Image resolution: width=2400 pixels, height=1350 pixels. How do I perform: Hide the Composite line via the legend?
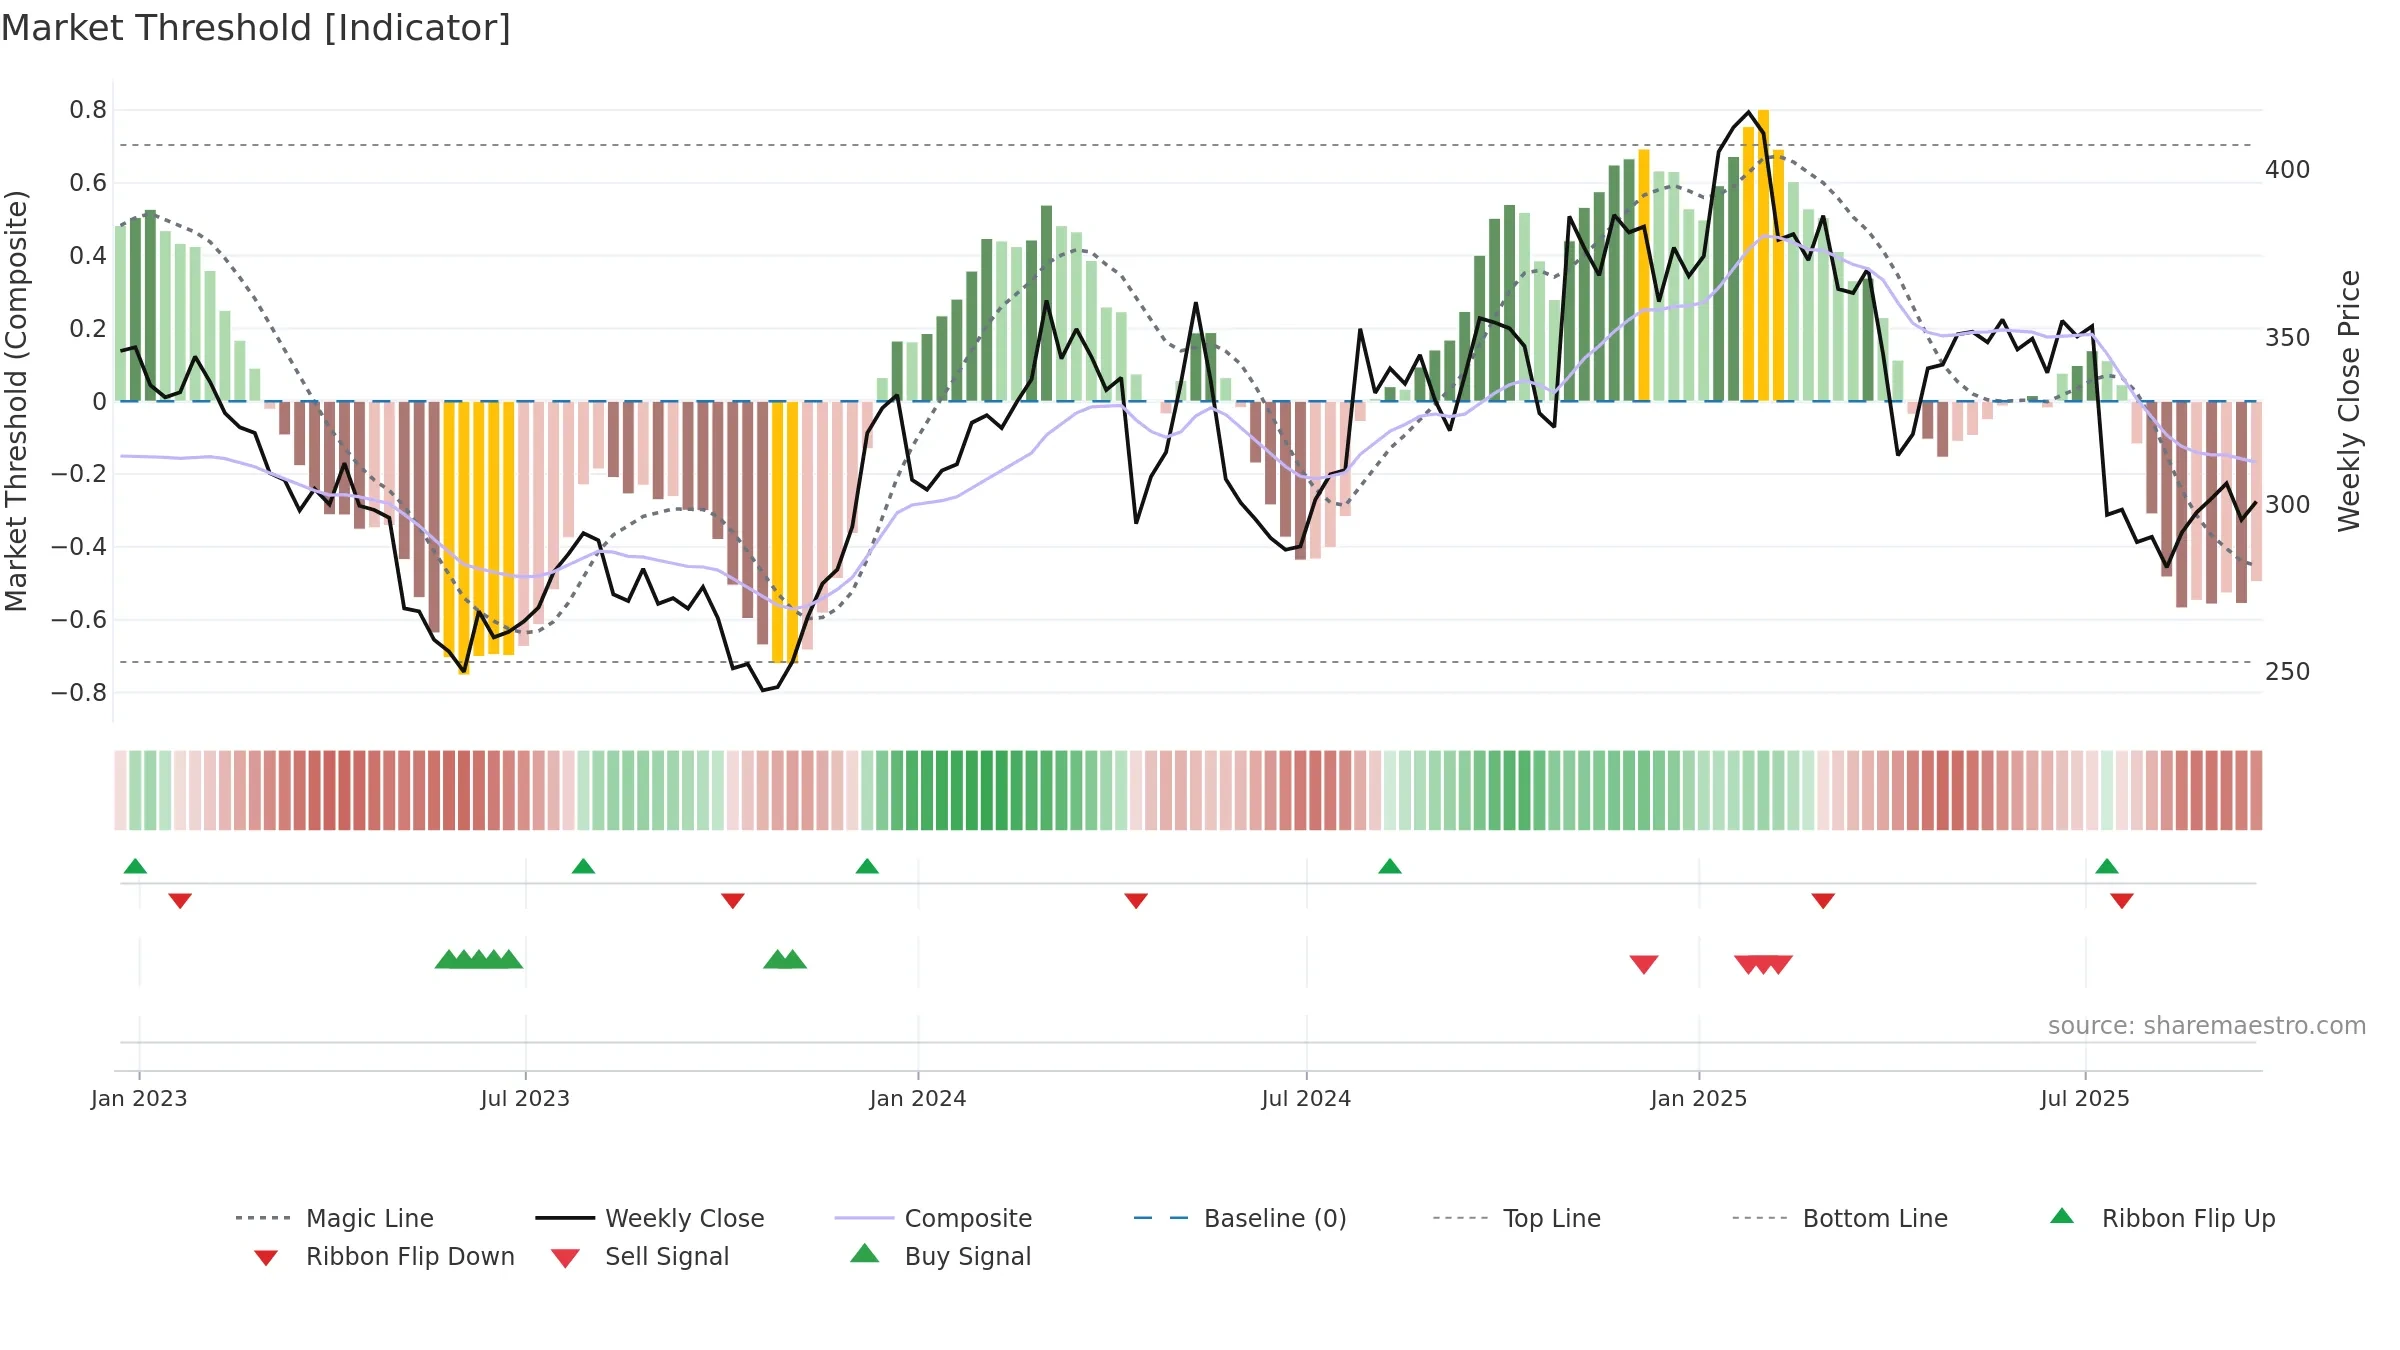[x=933, y=1218]
